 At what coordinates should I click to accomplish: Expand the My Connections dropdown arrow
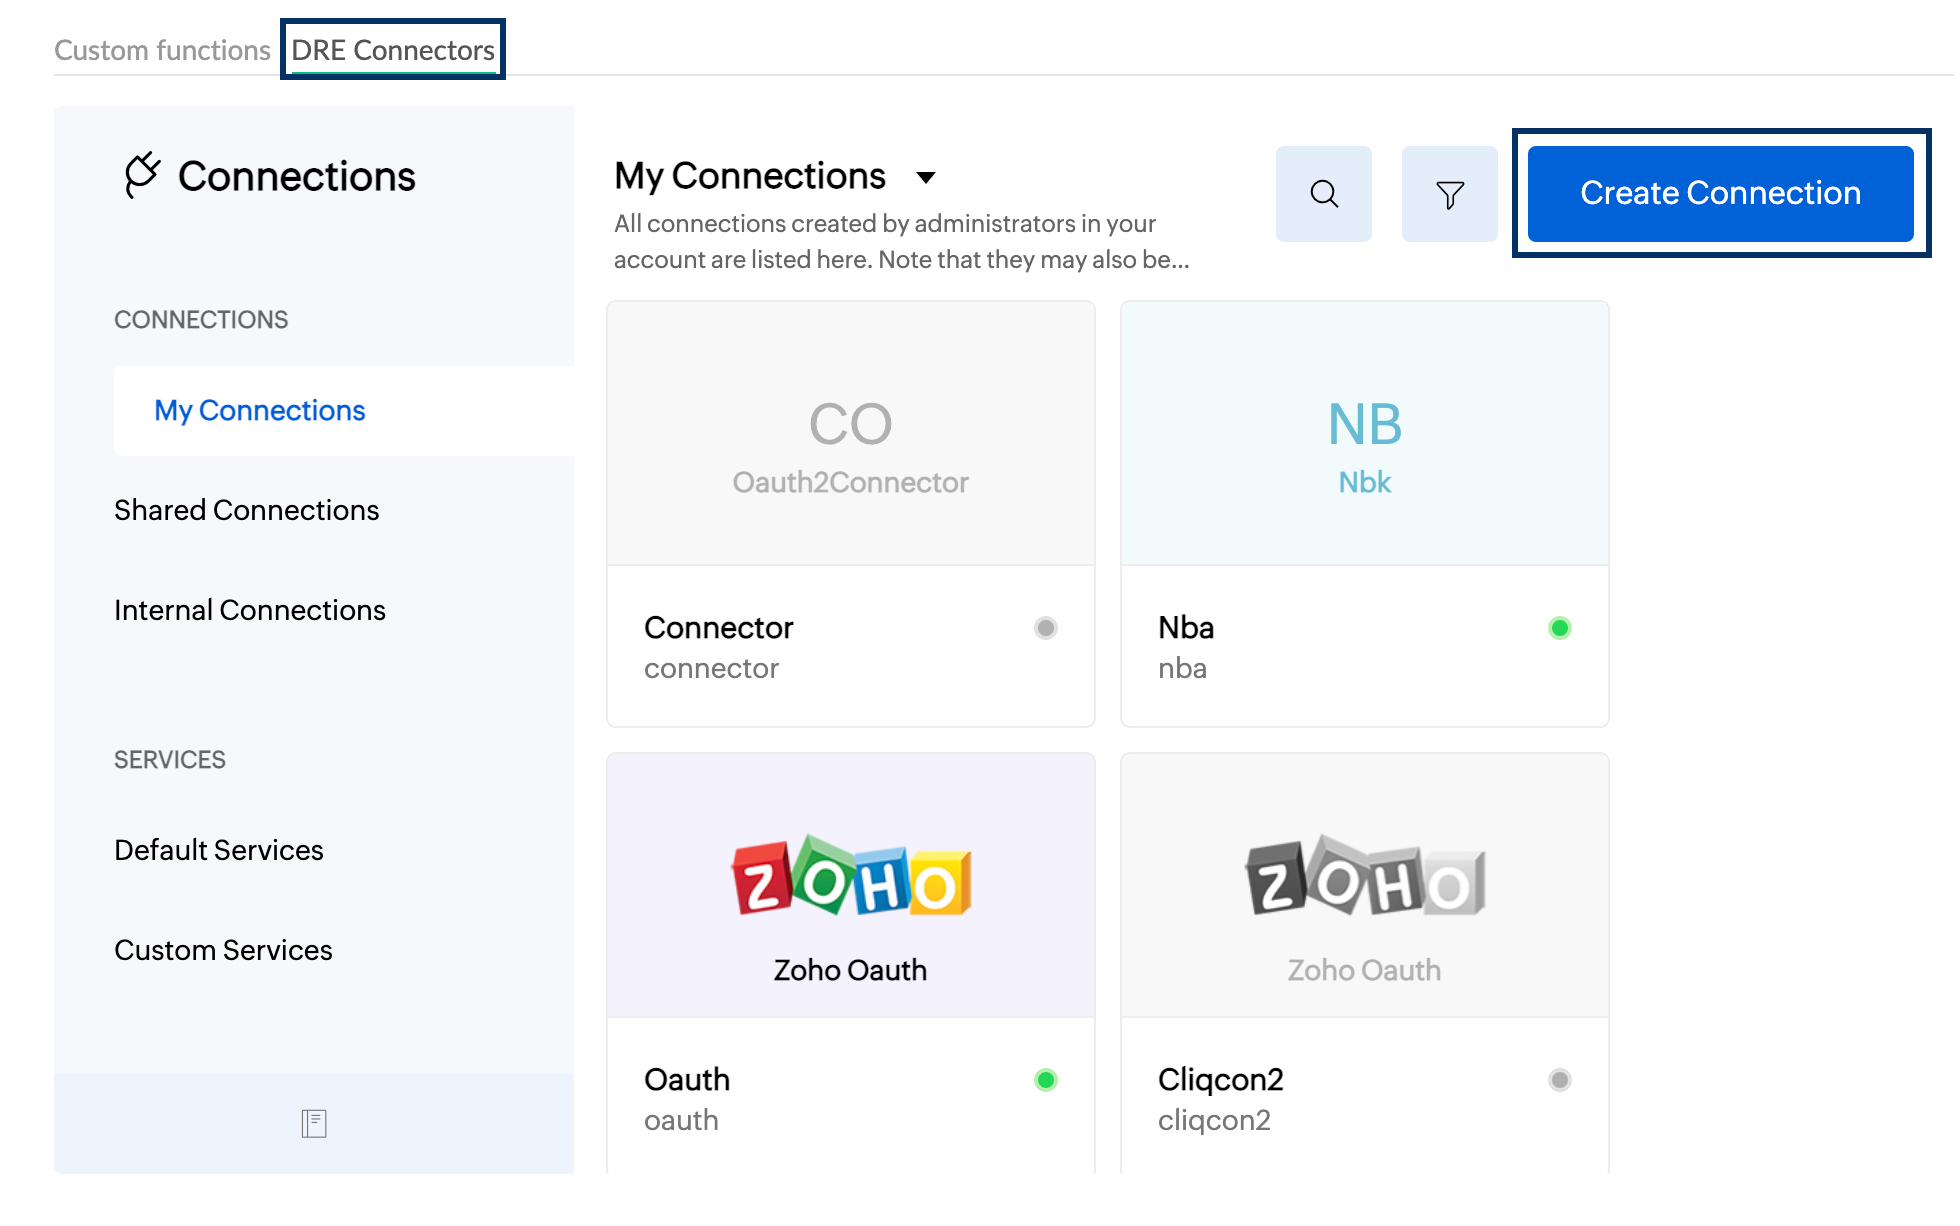point(926,178)
